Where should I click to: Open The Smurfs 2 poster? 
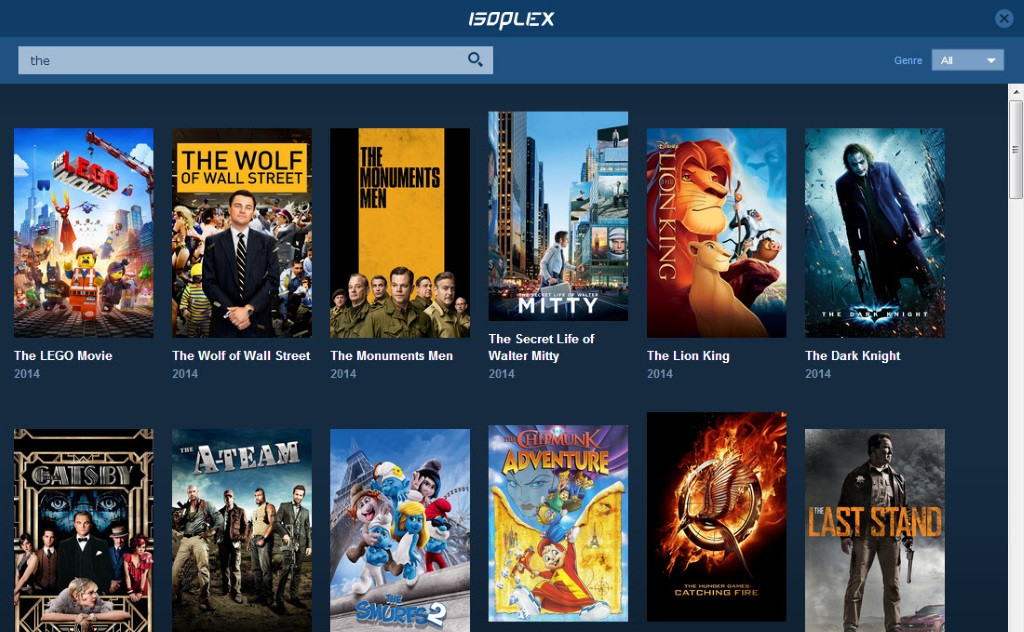point(400,530)
